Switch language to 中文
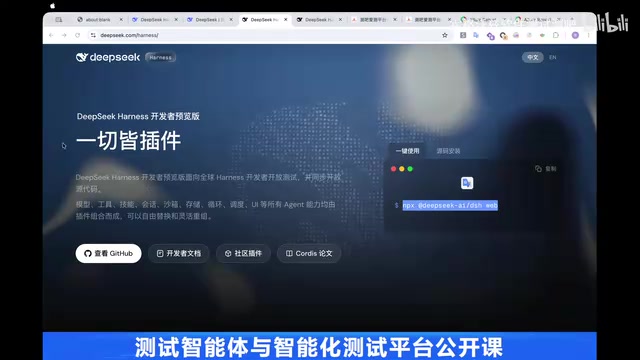Viewport: 640px width, 360px height. (x=532, y=58)
